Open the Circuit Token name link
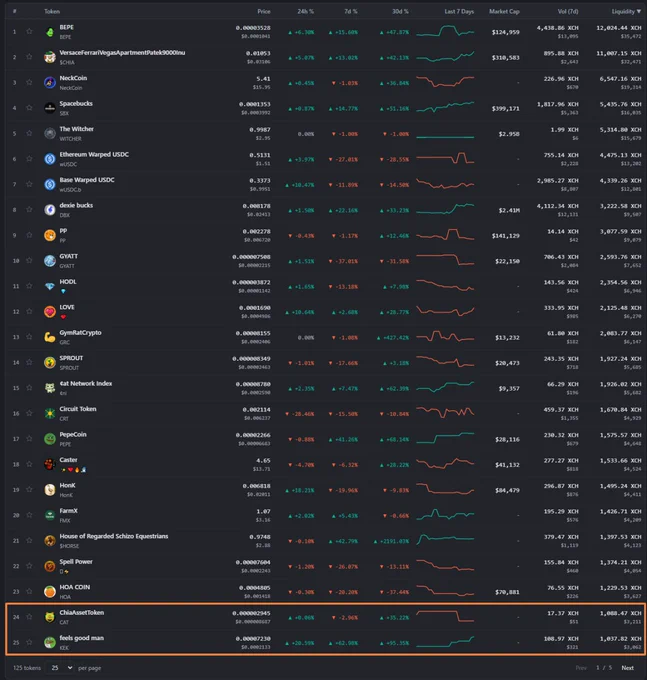This screenshot has height=680, width=647. (78, 409)
